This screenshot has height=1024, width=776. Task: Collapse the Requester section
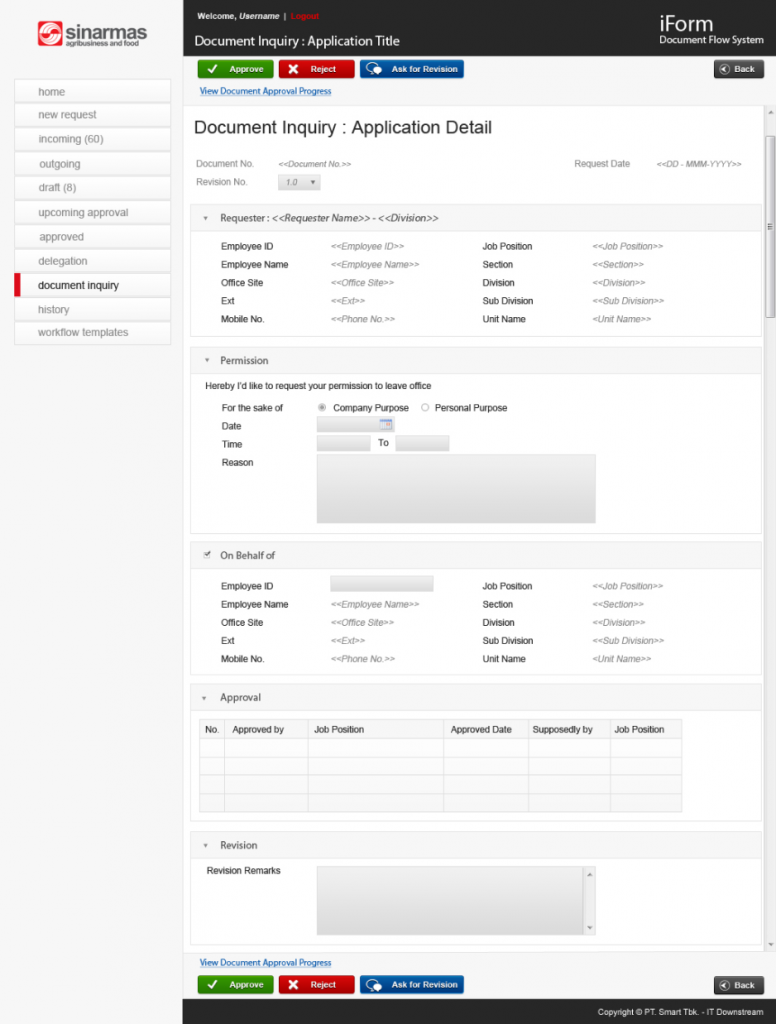click(206, 218)
